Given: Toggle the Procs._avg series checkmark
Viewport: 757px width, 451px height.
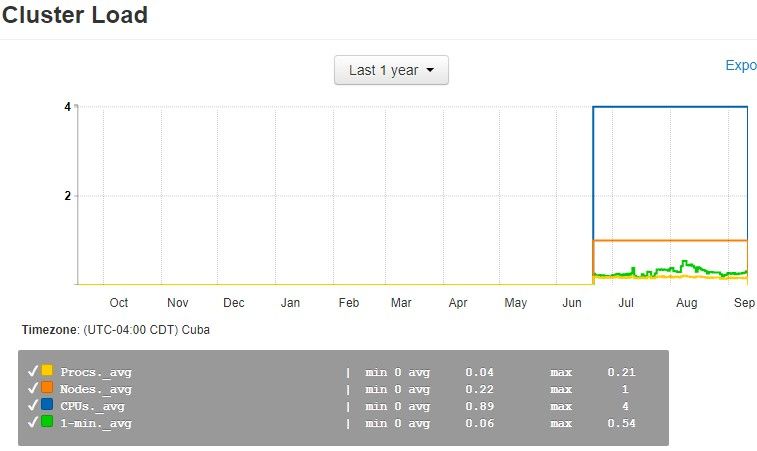Looking at the screenshot, I should [33, 372].
